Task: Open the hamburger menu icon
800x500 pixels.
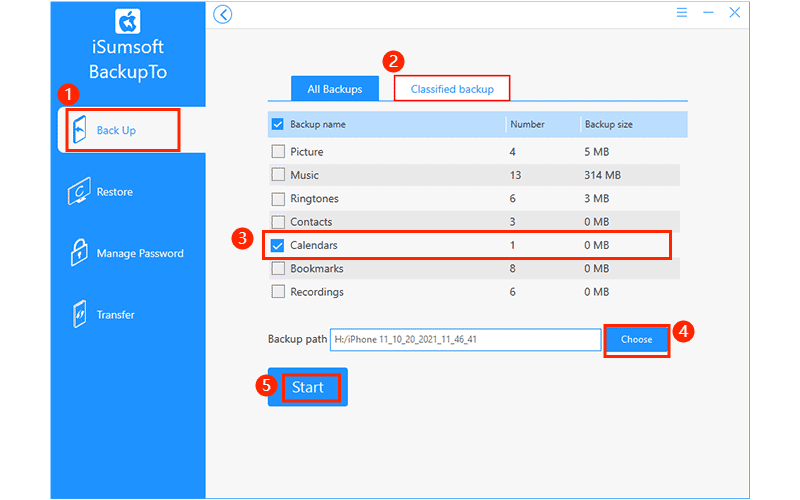Action: 682,12
